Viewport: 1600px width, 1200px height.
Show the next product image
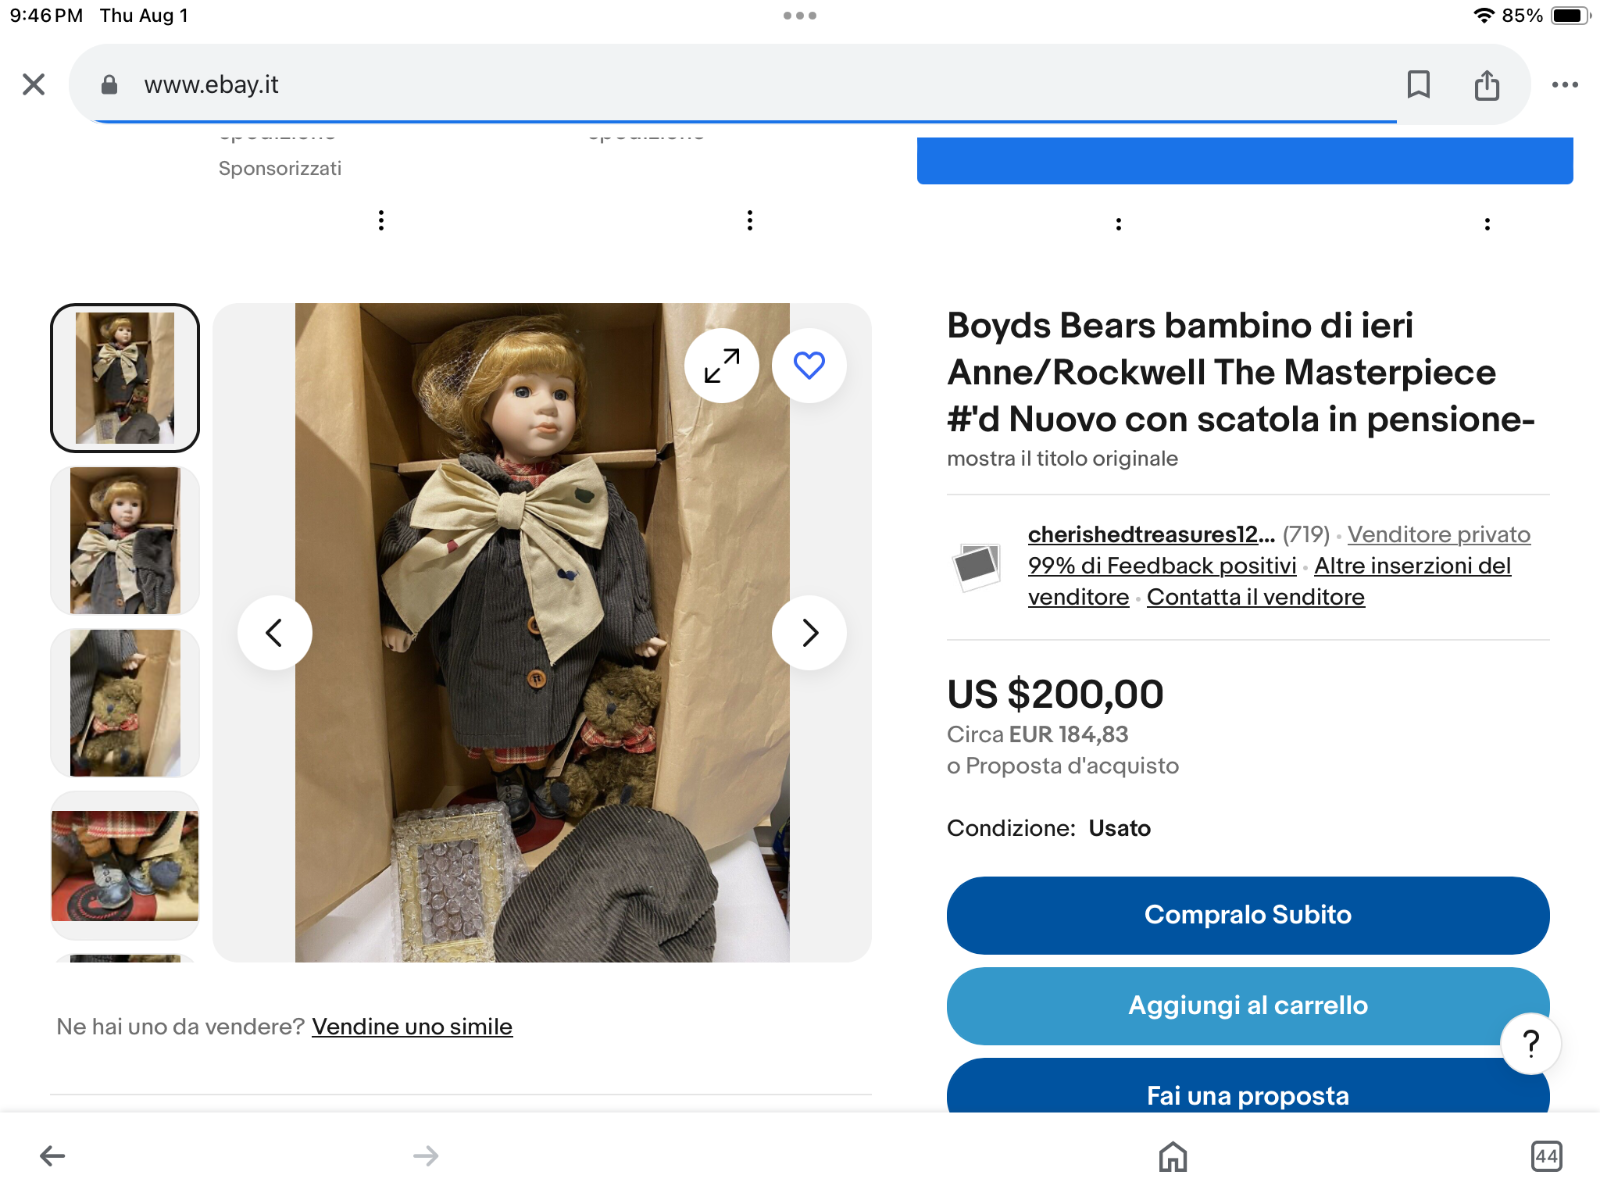point(809,633)
